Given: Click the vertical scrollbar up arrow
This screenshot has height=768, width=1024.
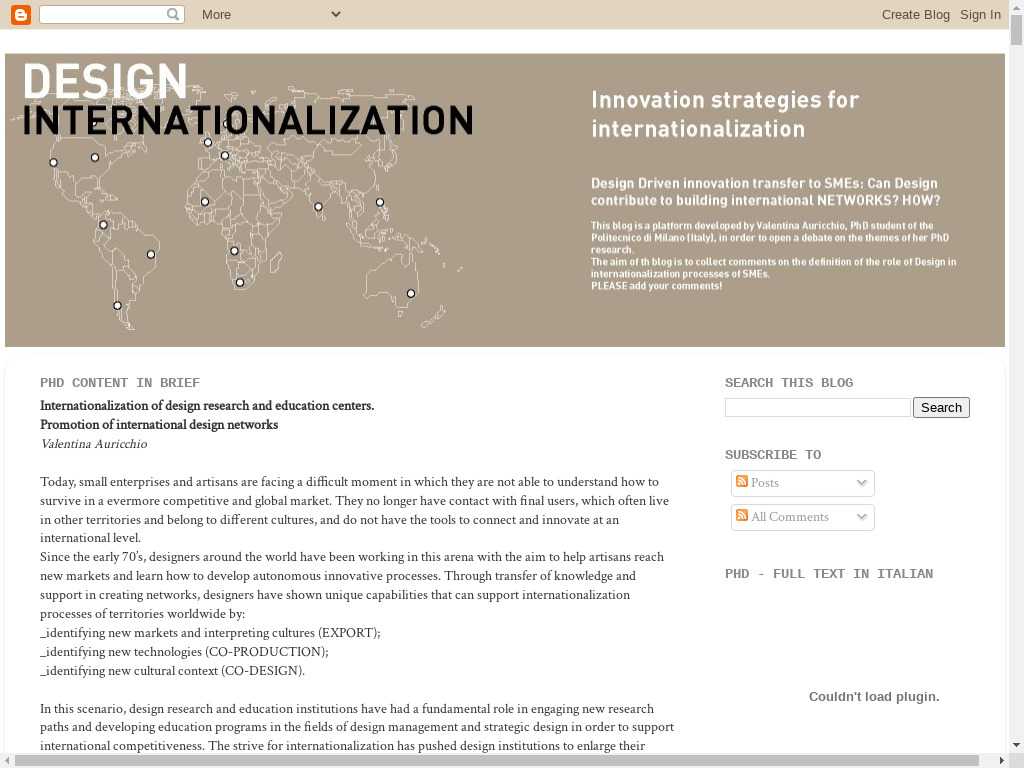Looking at the screenshot, I should [1016, 7].
